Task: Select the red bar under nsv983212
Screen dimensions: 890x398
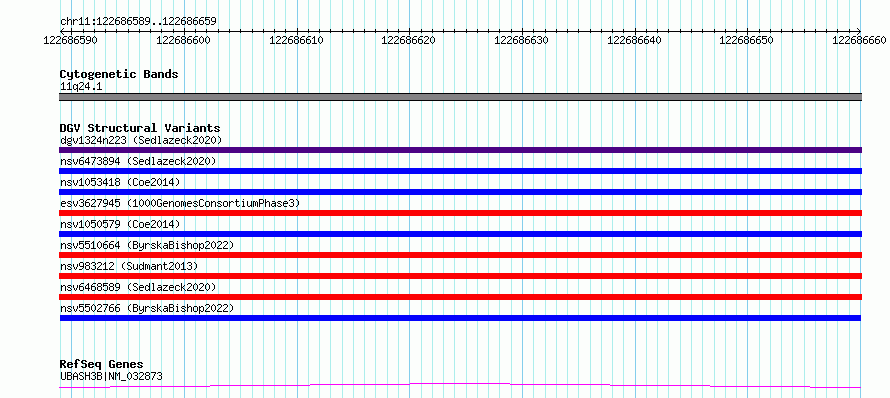Action: coord(460,276)
